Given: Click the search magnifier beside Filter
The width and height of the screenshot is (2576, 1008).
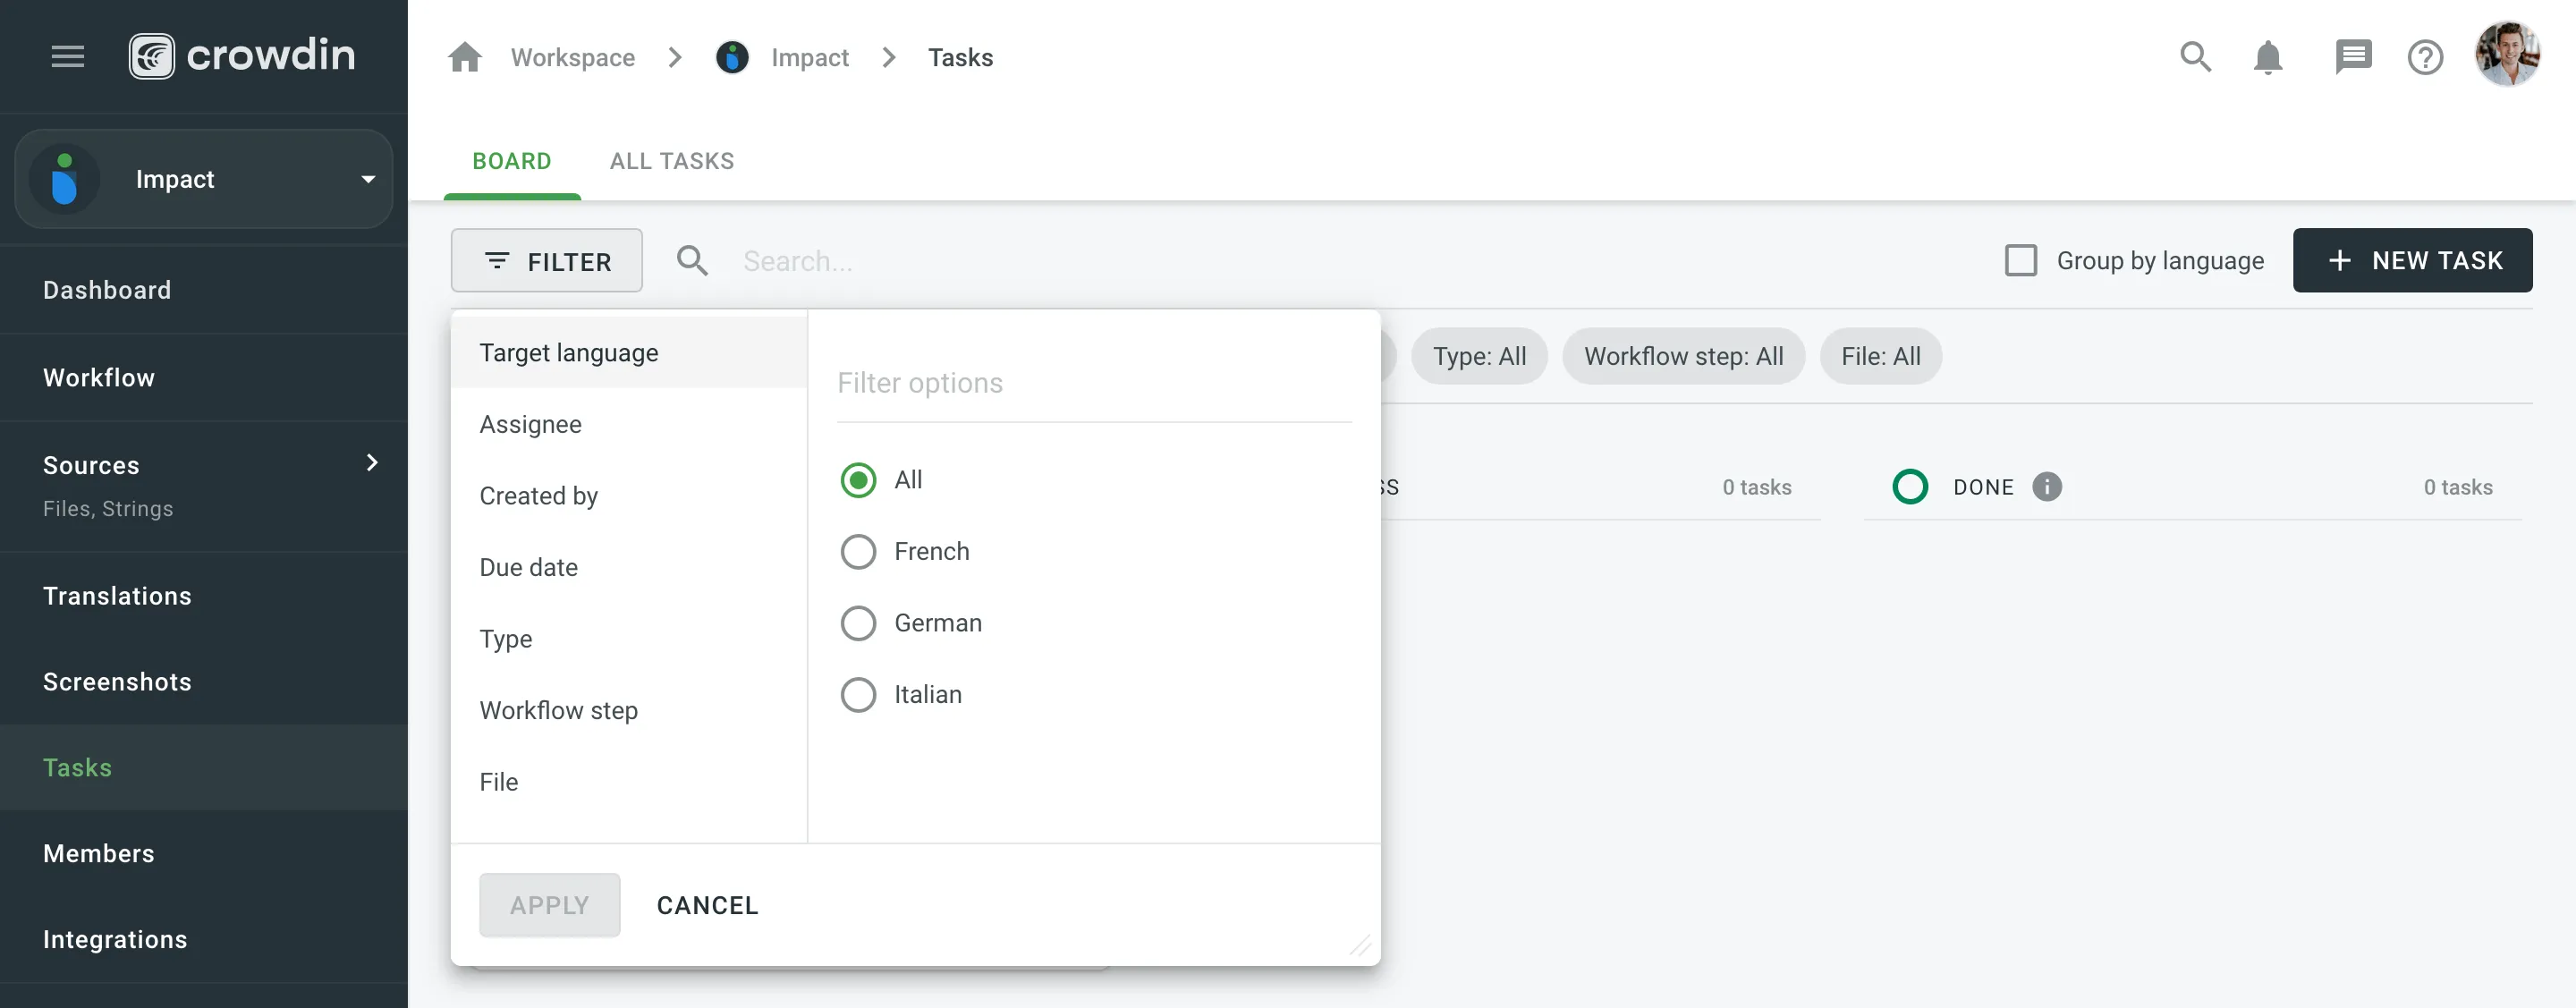Looking at the screenshot, I should click(692, 261).
